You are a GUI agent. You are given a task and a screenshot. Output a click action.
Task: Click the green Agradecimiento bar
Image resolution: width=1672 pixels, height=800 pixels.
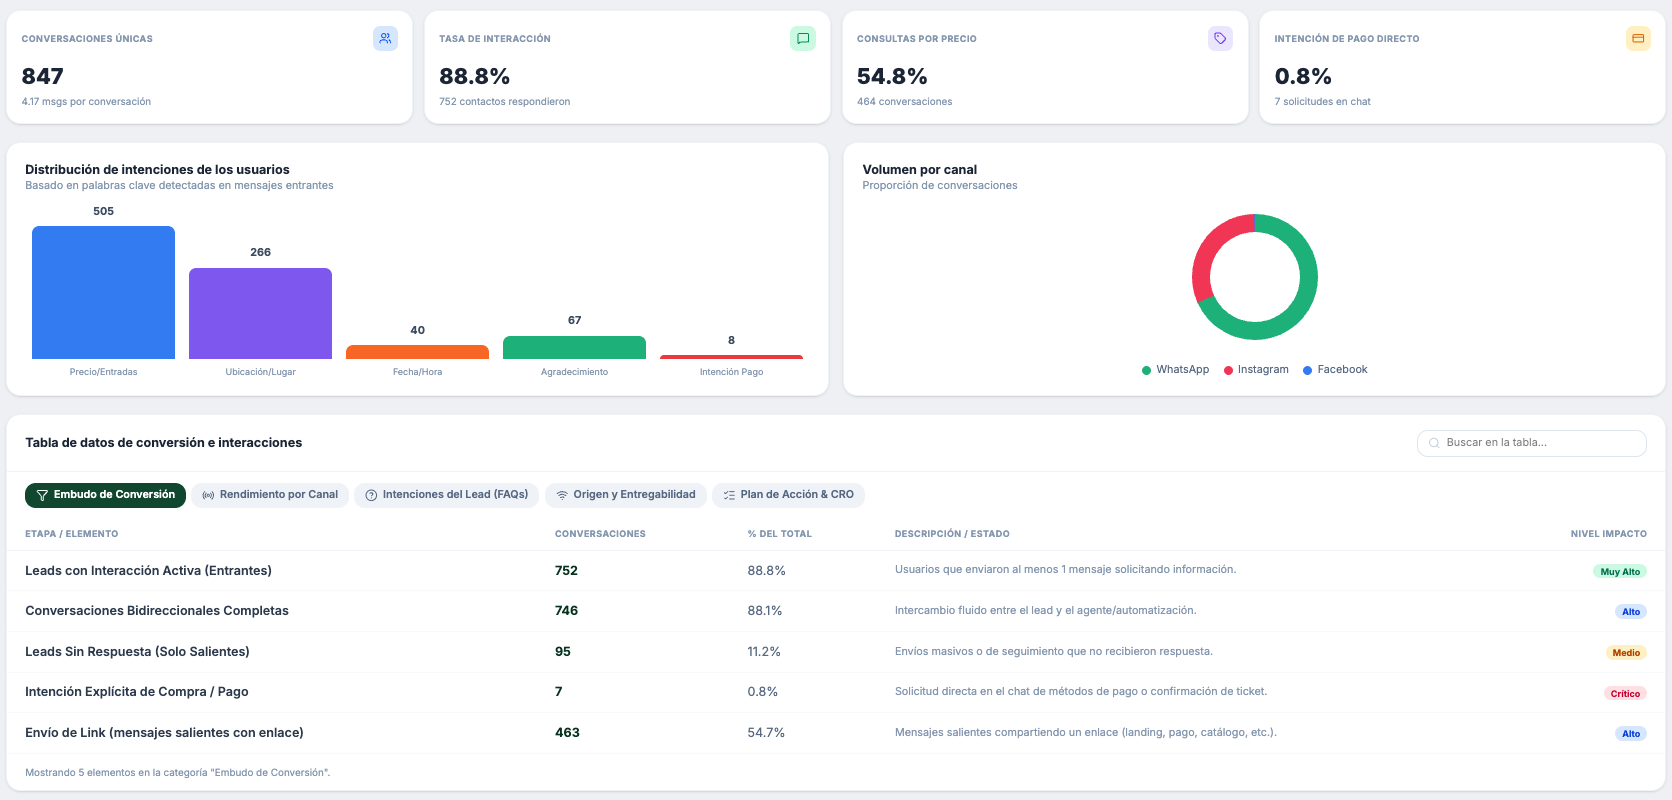pos(574,347)
